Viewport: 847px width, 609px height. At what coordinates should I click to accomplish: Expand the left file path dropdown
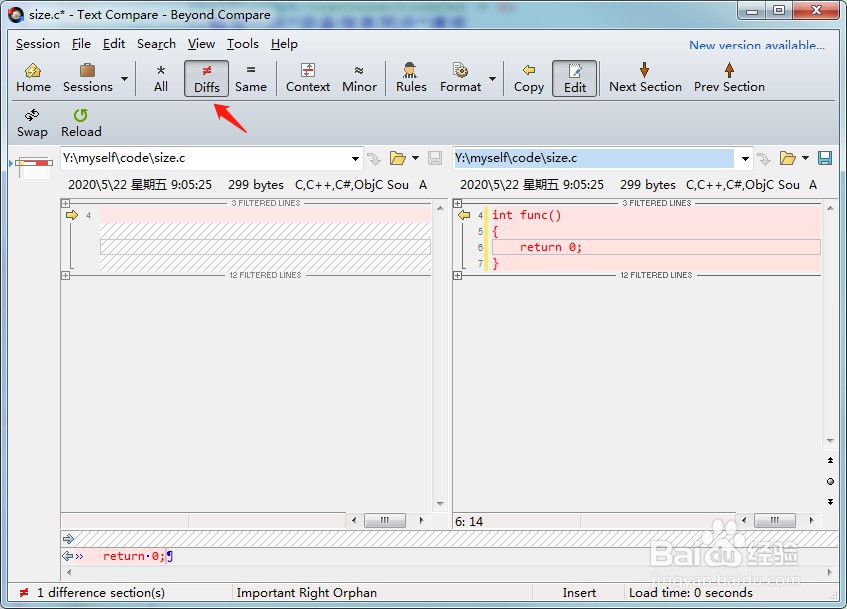(355, 158)
